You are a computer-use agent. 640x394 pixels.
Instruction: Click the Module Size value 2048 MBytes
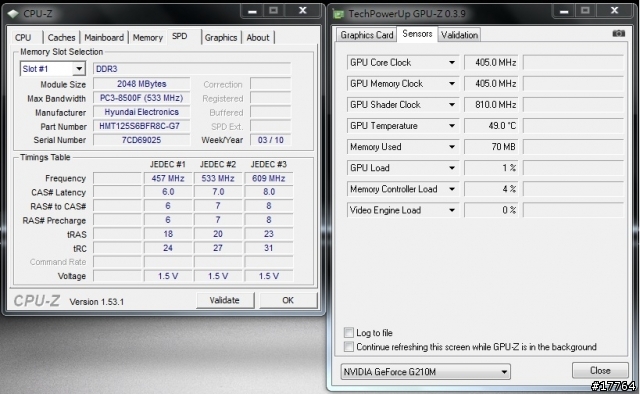(142, 84)
